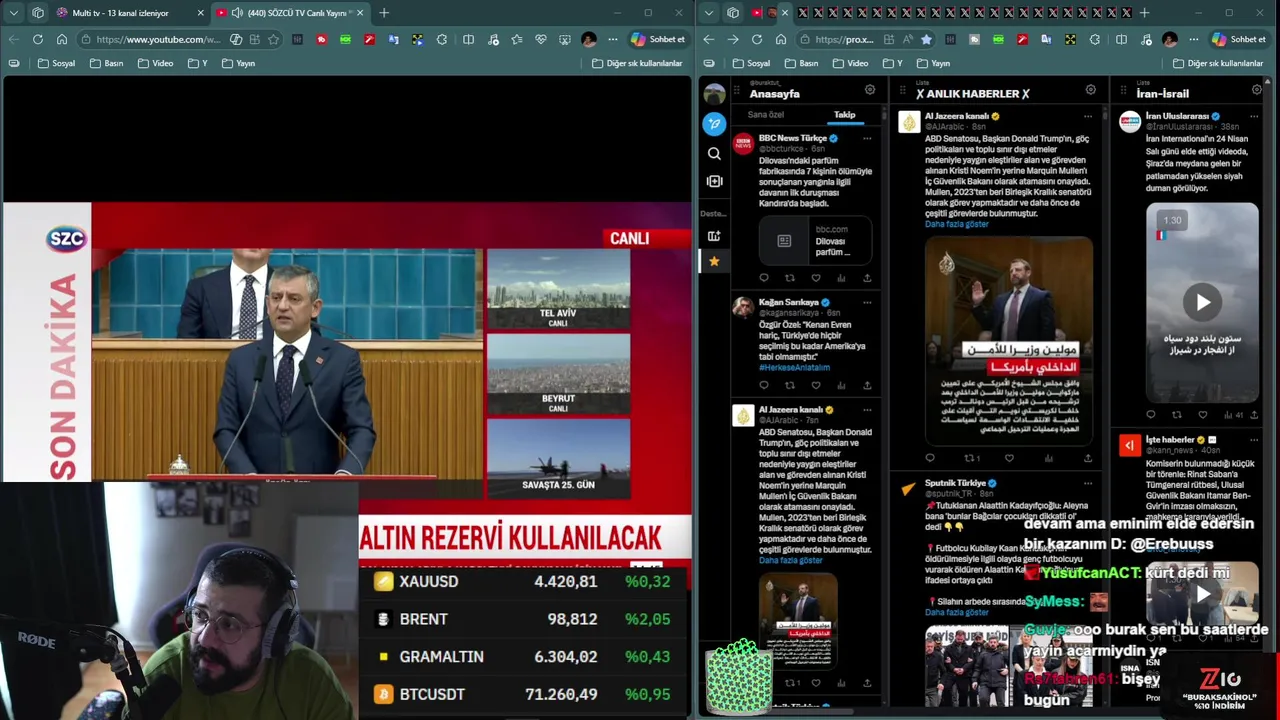
Task: Mute the SÖZCÜ TV tab audio speaker
Action: 237,13
